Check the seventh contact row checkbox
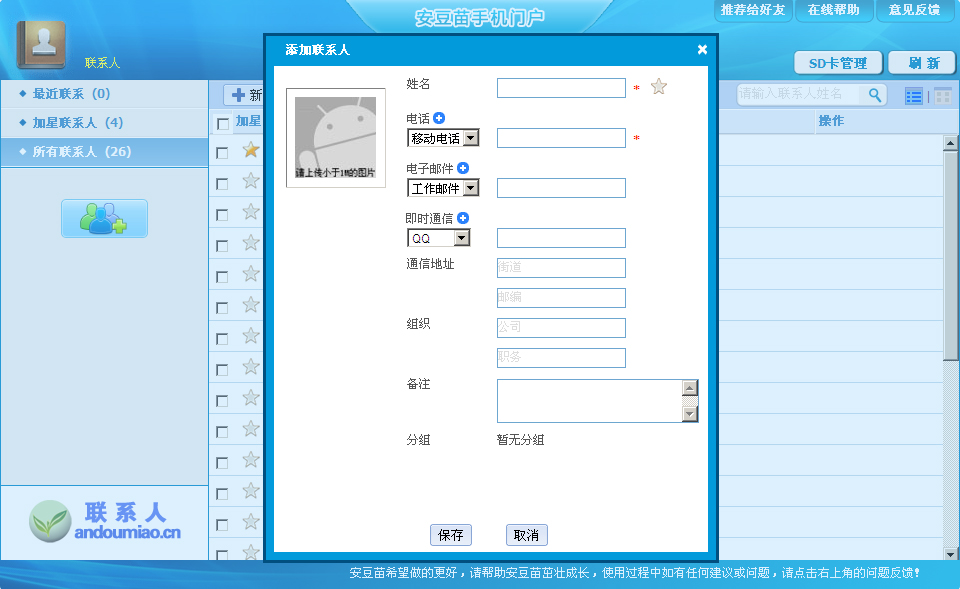Screen dimensions: 960x589 tap(222, 339)
